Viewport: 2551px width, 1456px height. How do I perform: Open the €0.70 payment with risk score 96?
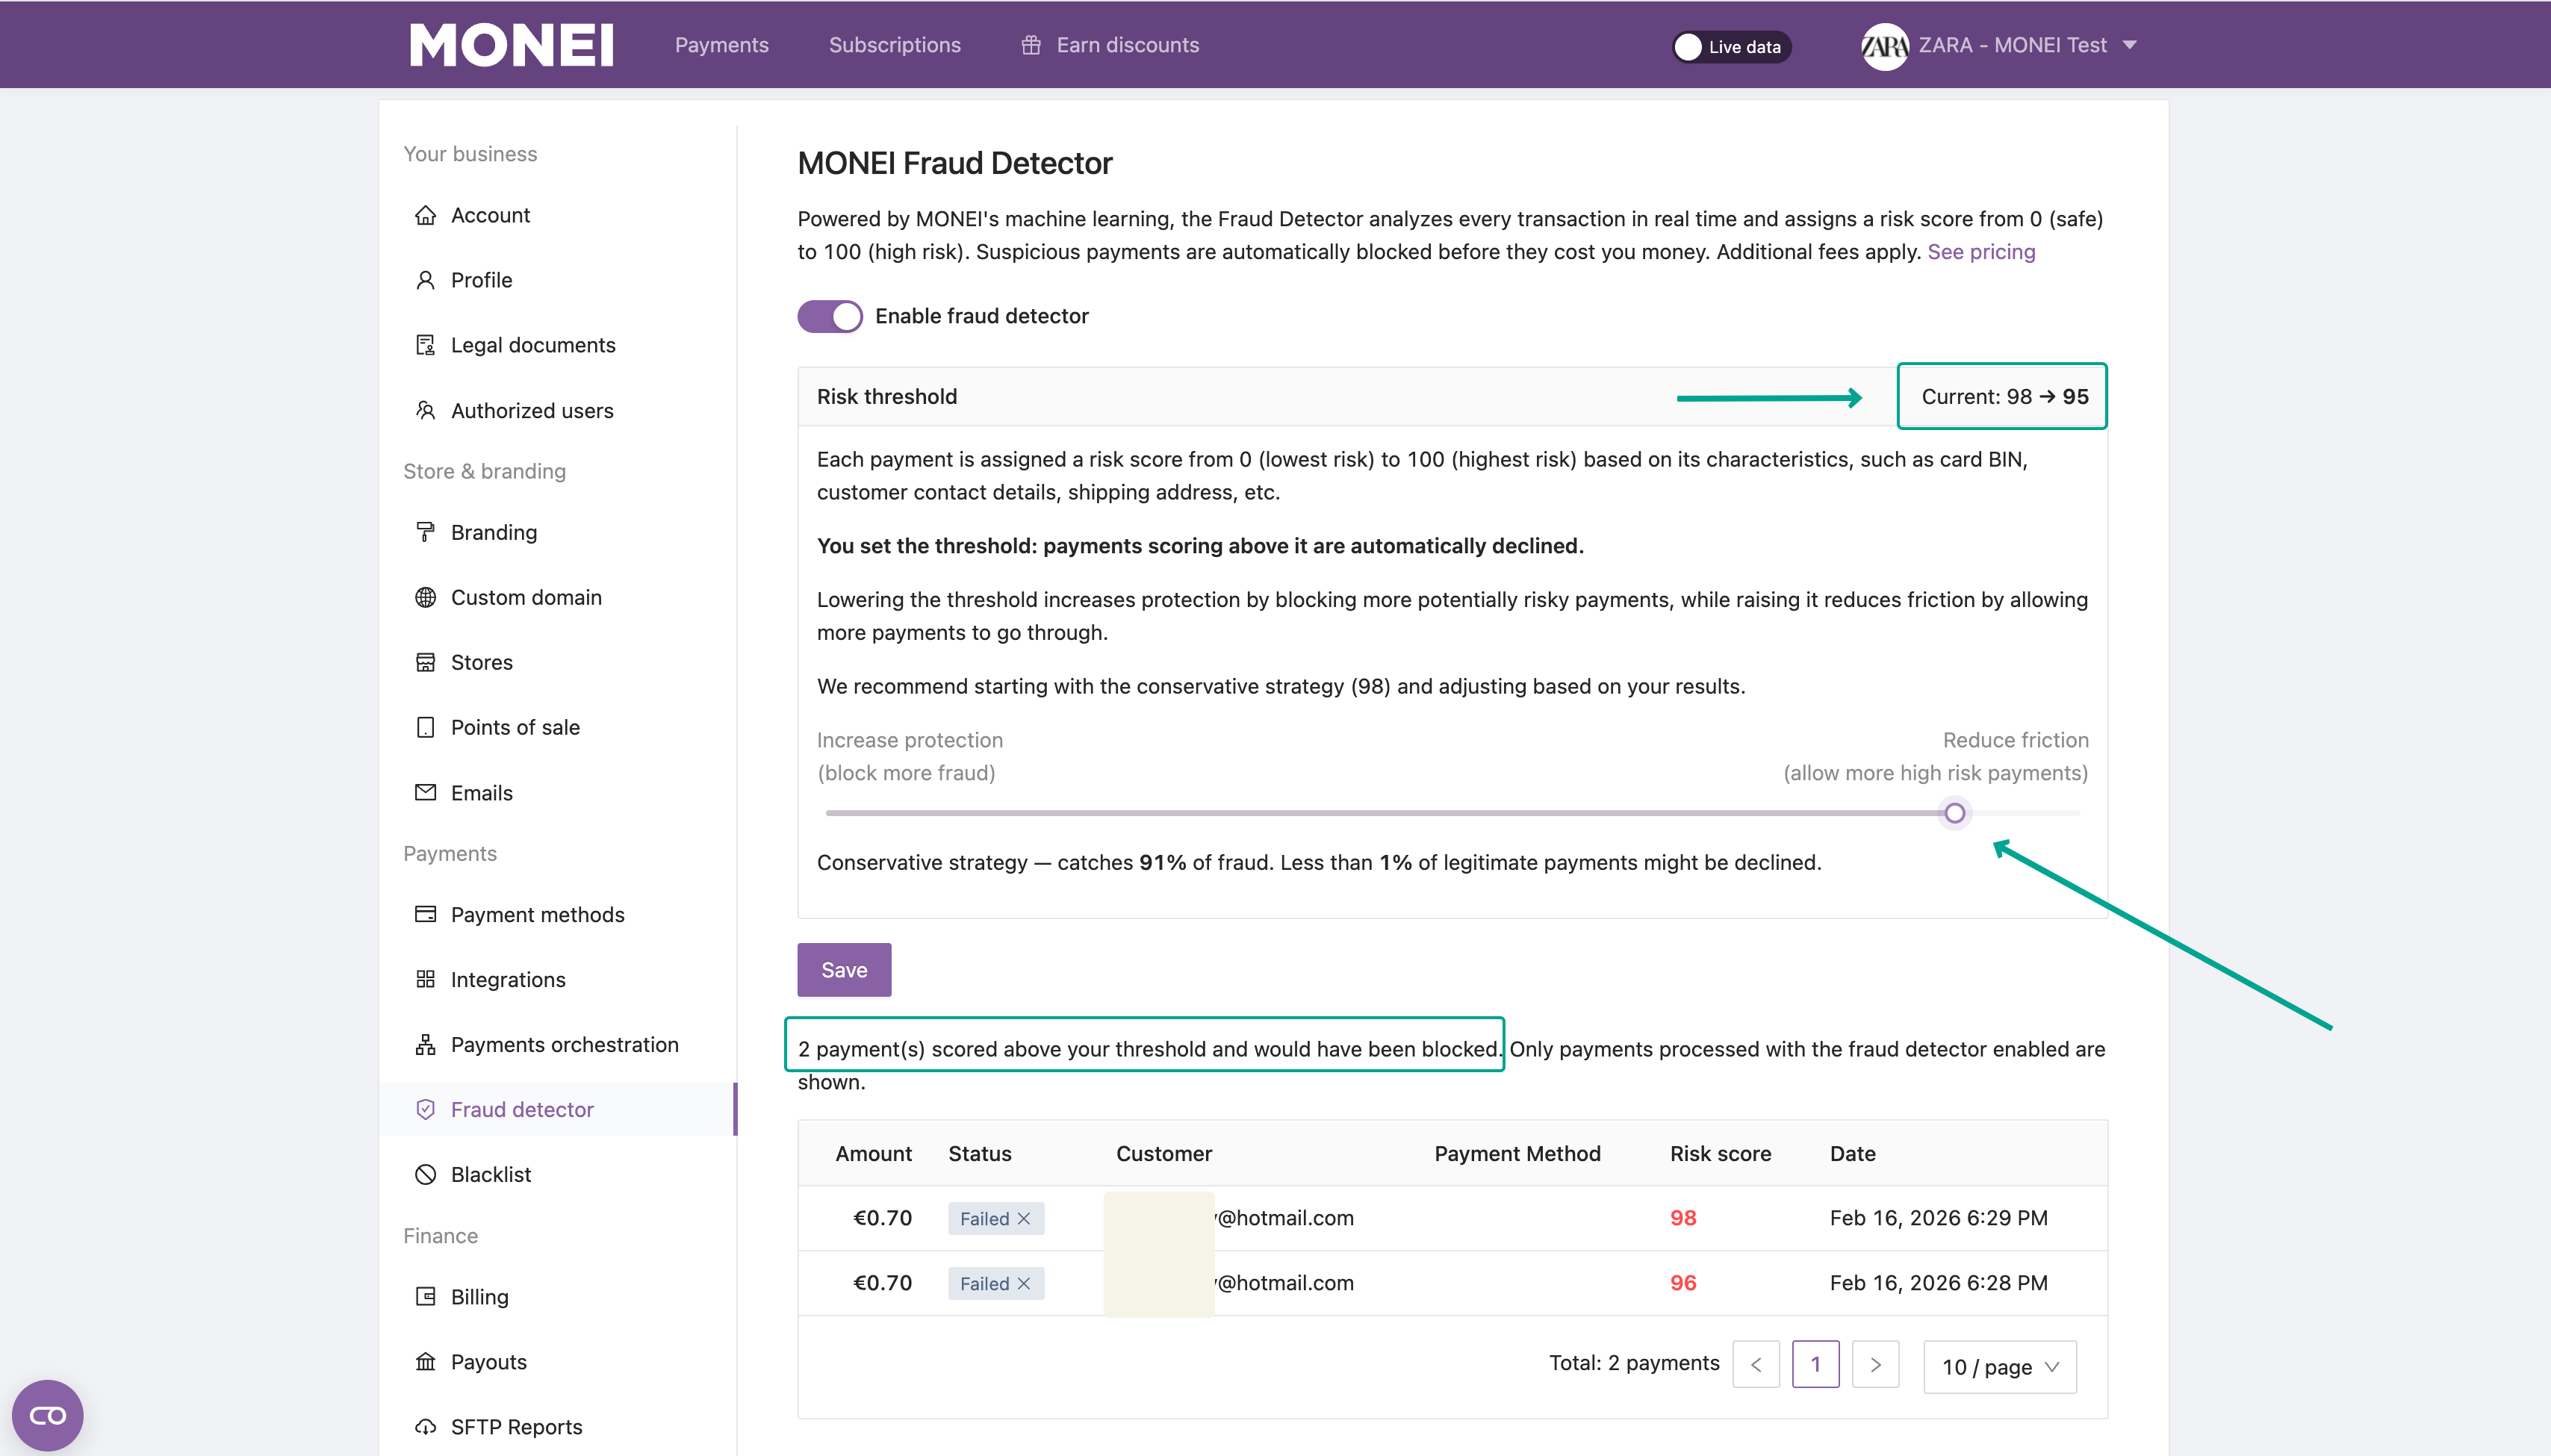tap(1452, 1282)
